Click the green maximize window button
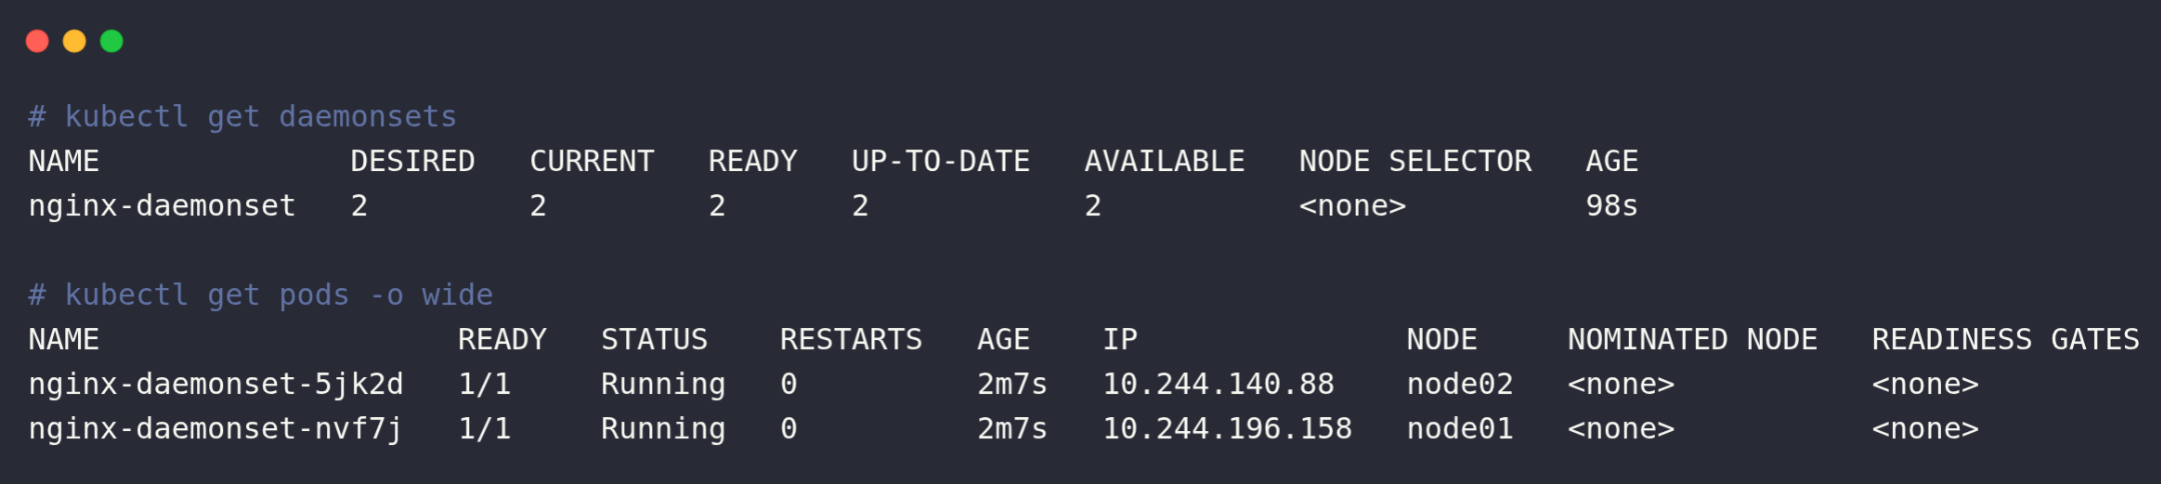 click(112, 41)
